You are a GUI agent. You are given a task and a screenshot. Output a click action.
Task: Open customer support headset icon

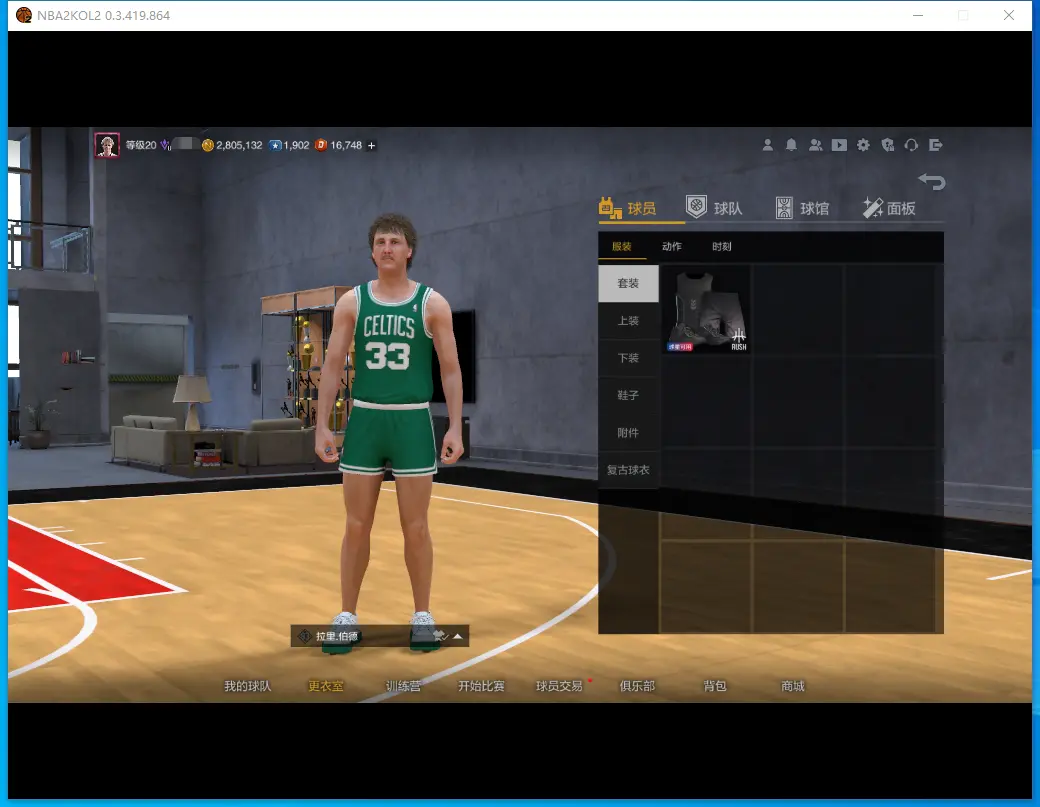click(x=911, y=145)
